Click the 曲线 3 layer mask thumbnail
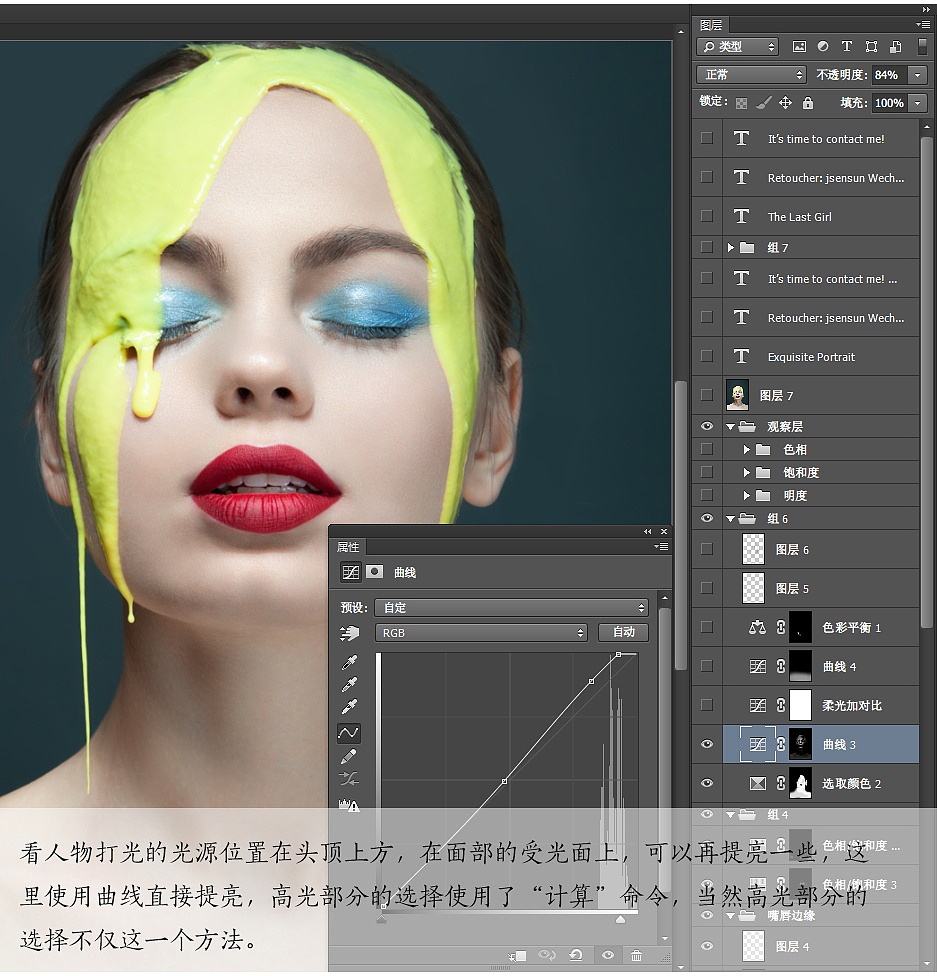Screen dimensions: 937x976 pos(801,744)
